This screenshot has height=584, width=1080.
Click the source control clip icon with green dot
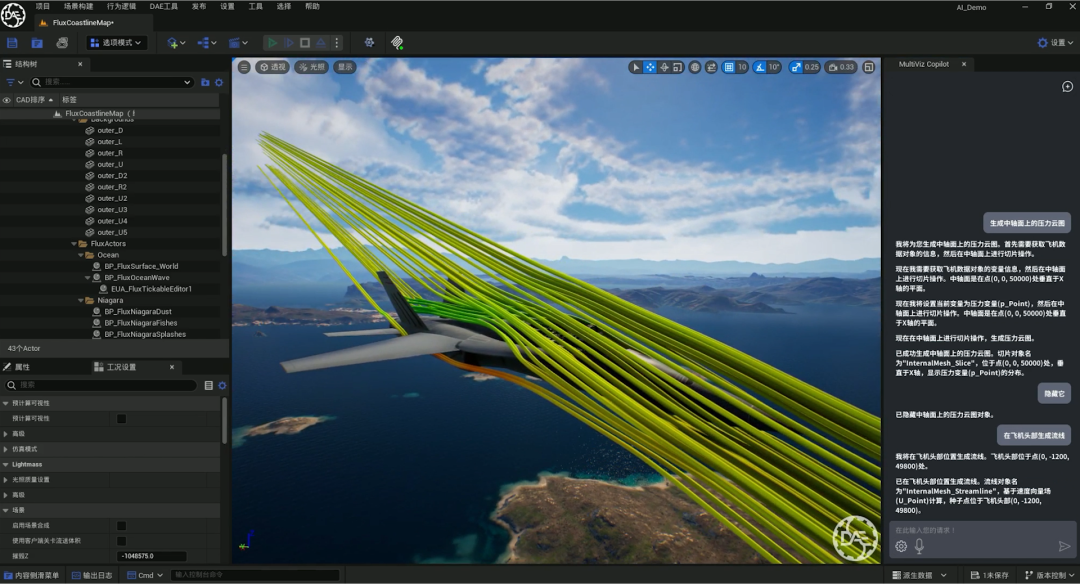(x=397, y=43)
